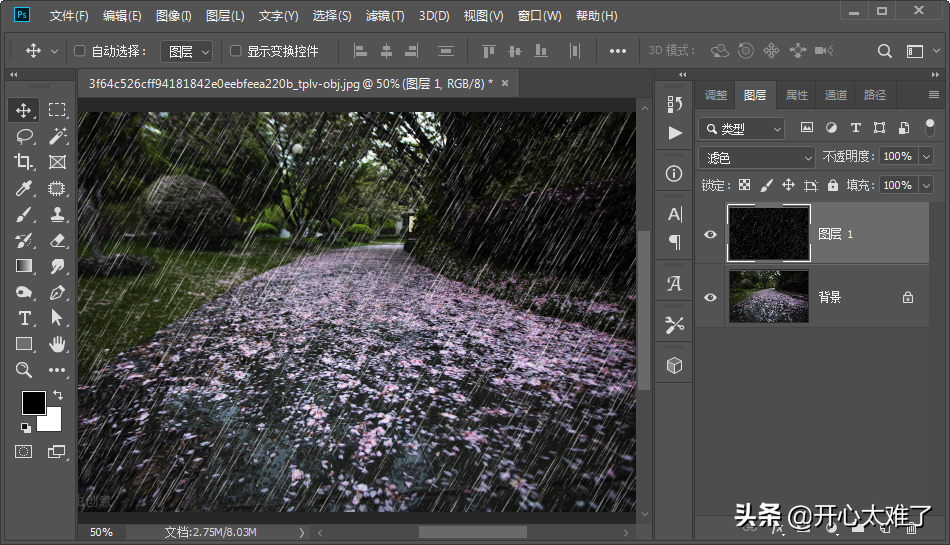Toggle the pixel layer filter

(x=807, y=128)
